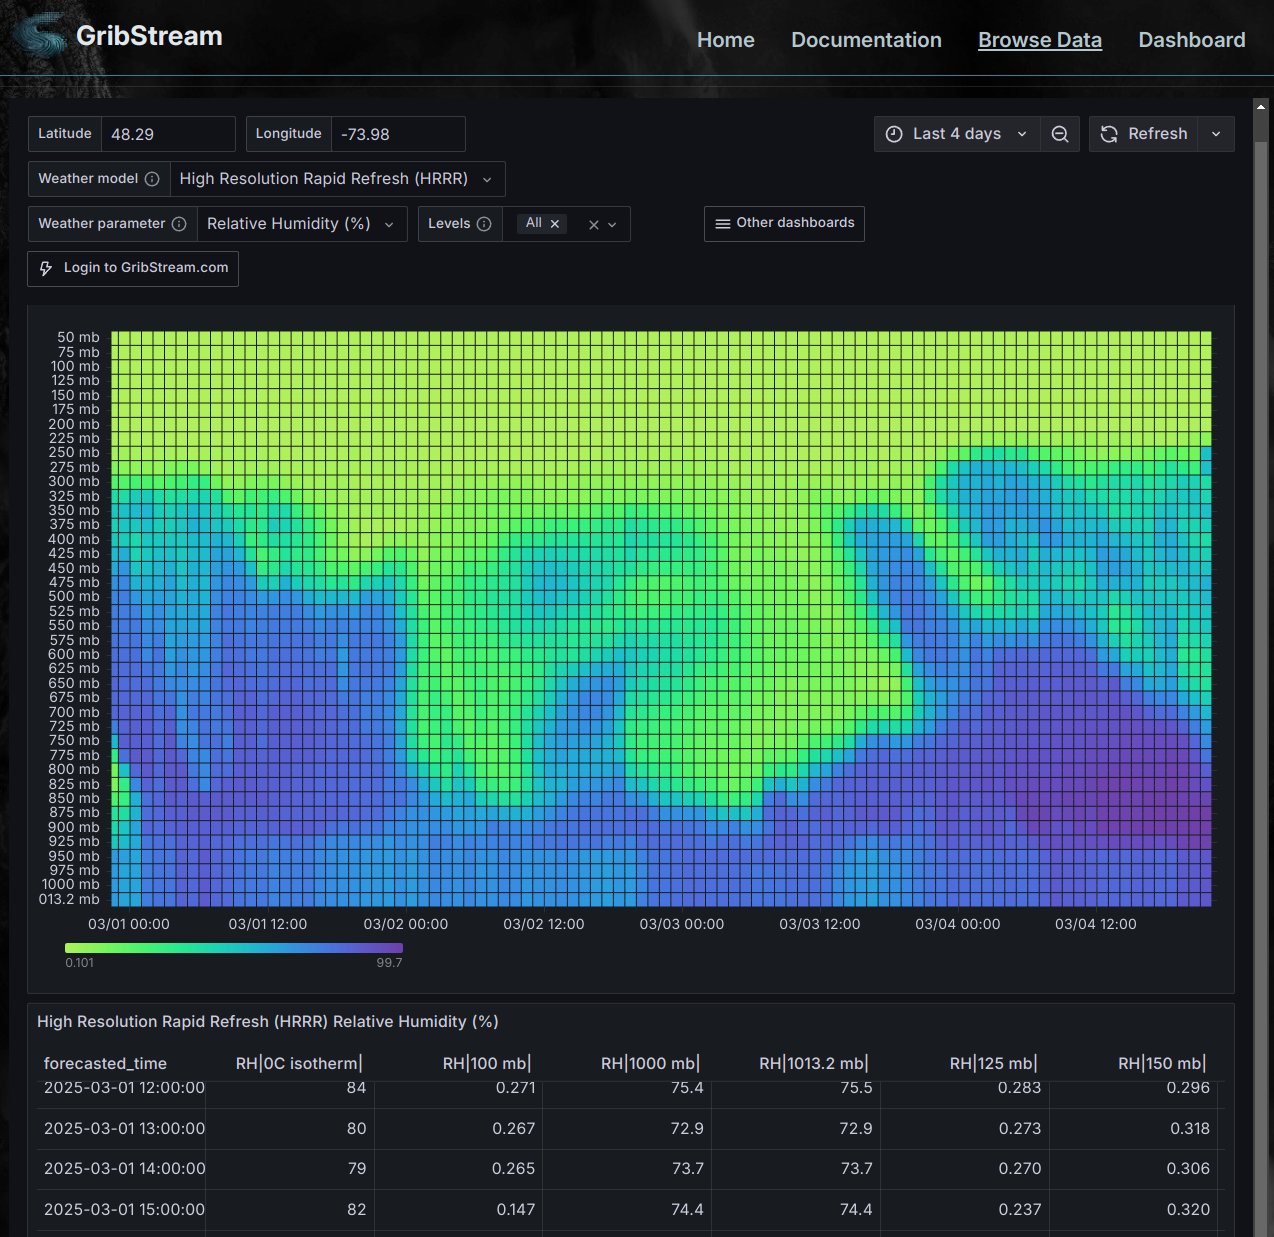Image resolution: width=1274 pixels, height=1237 pixels.
Task: Click the Other dashboards button
Action: tap(784, 223)
